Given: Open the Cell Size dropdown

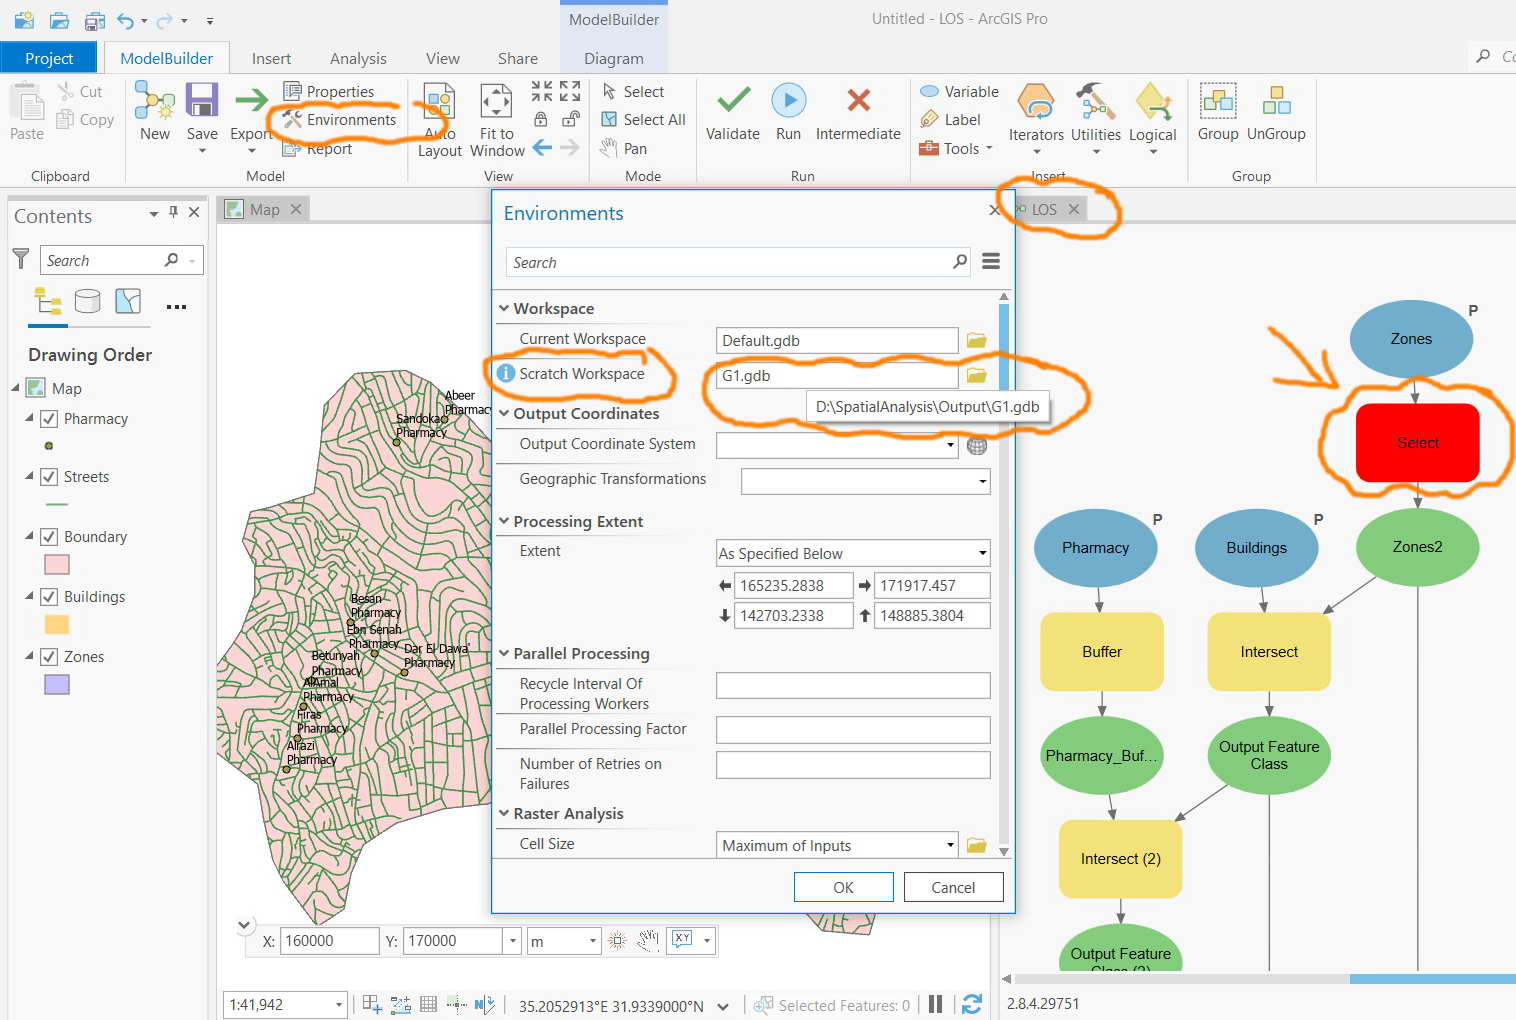Looking at the screenshot, I should [949, 846].
